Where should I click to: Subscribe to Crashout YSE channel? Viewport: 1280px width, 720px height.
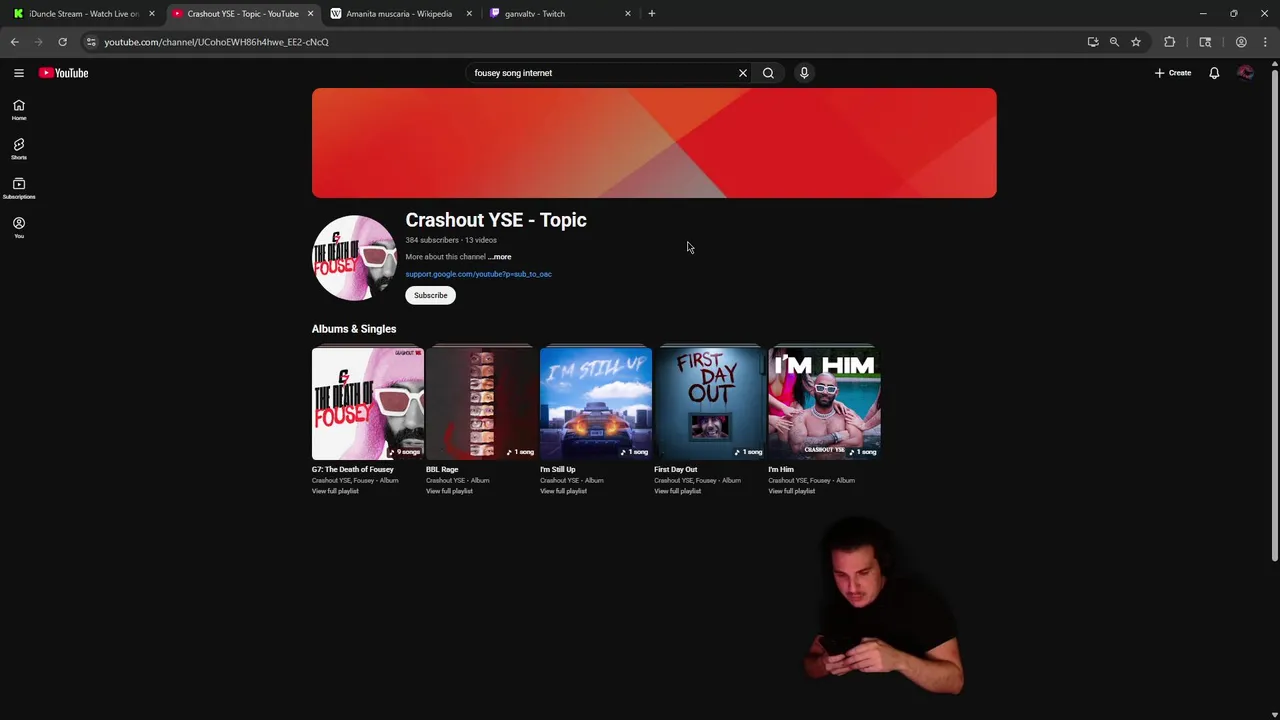coord(431,295)
